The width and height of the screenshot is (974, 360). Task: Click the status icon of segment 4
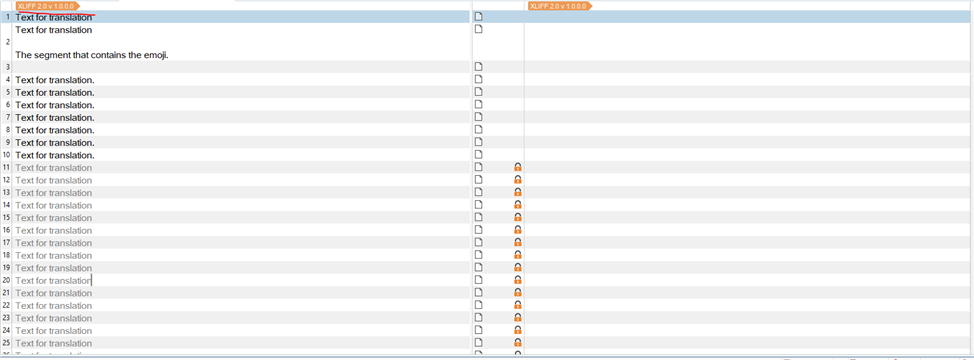[x=478, y=79]
